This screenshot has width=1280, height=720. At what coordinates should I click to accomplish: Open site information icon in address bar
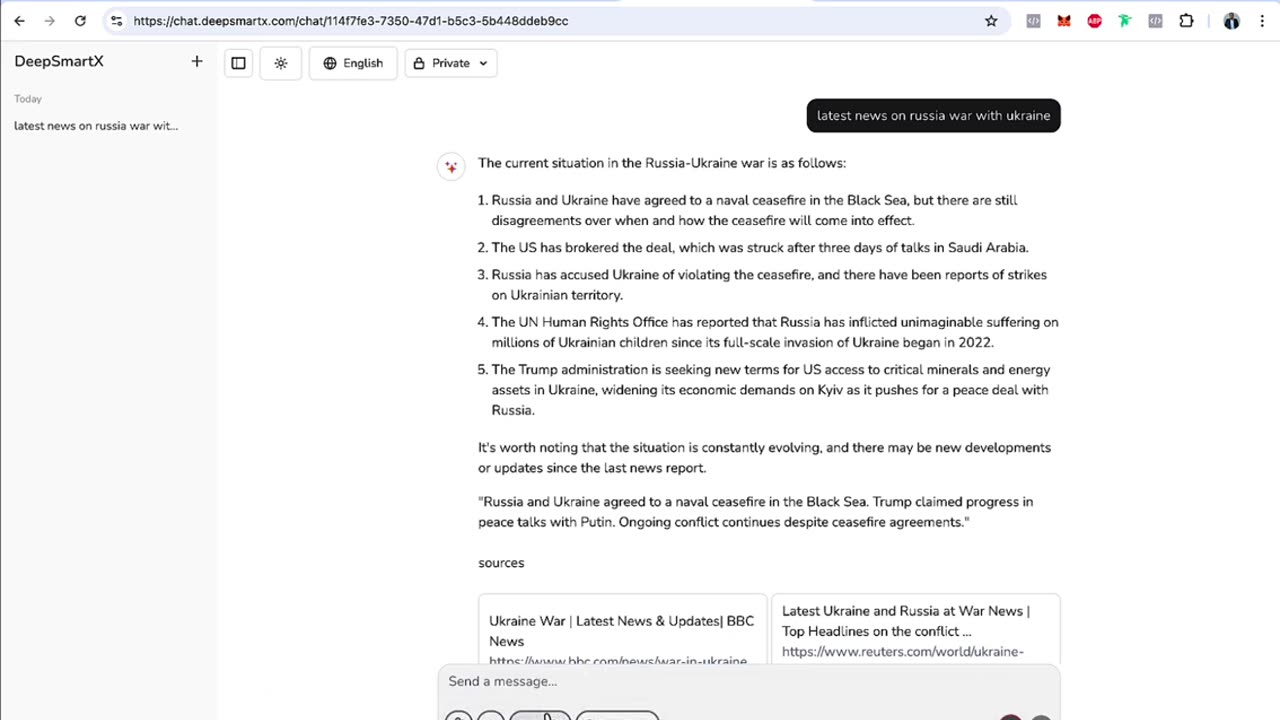coord(116,20)
